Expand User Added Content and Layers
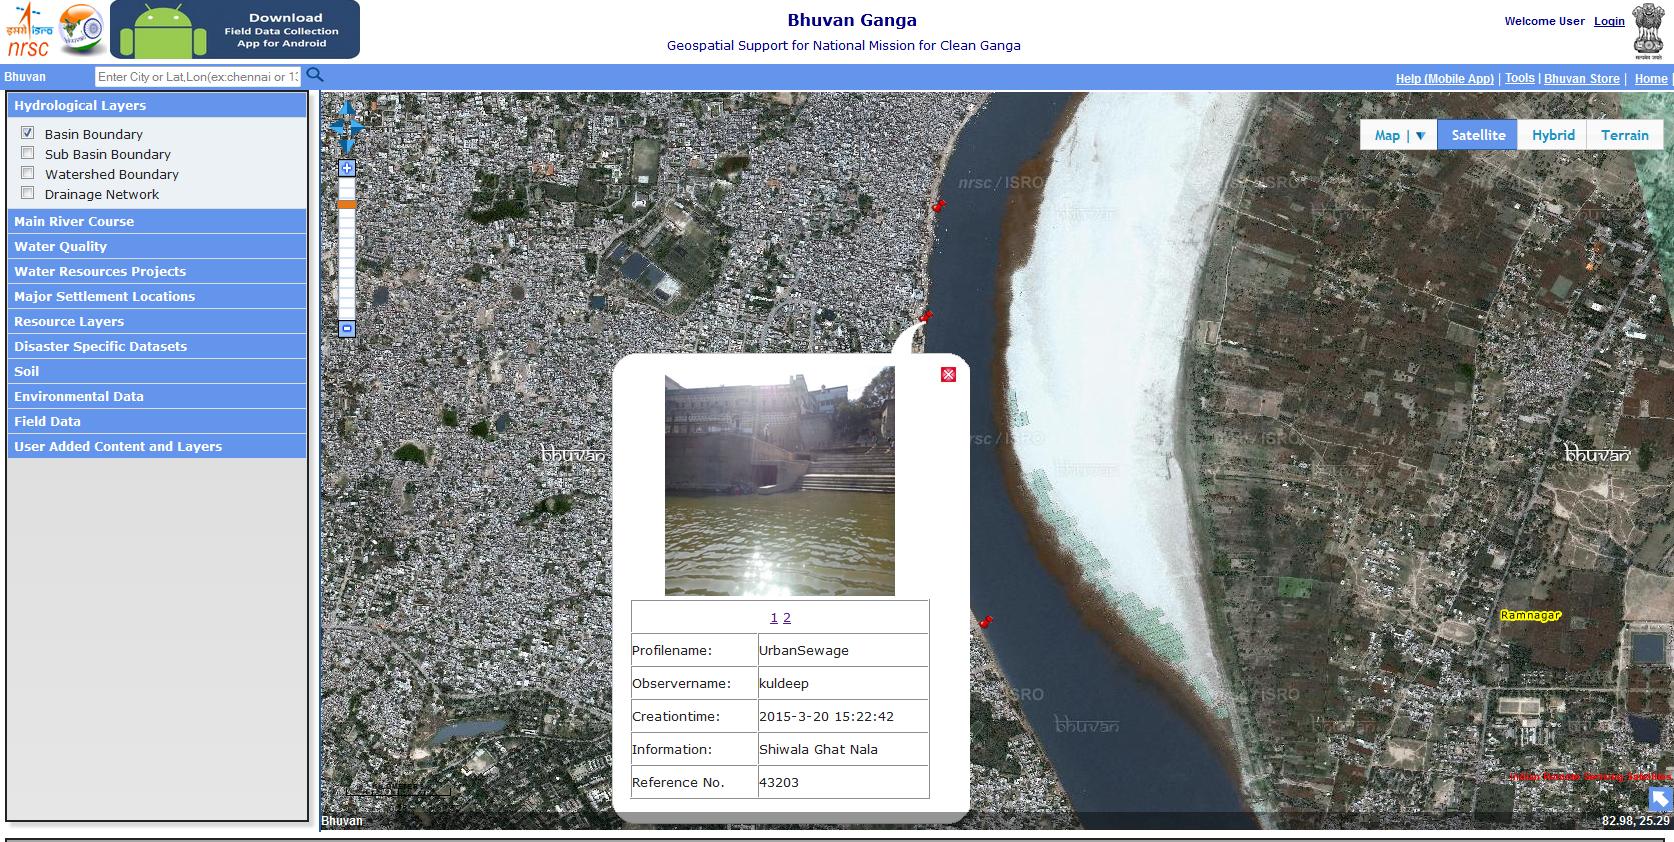The height and width of the screenshot is (842, 1674). 157,446
